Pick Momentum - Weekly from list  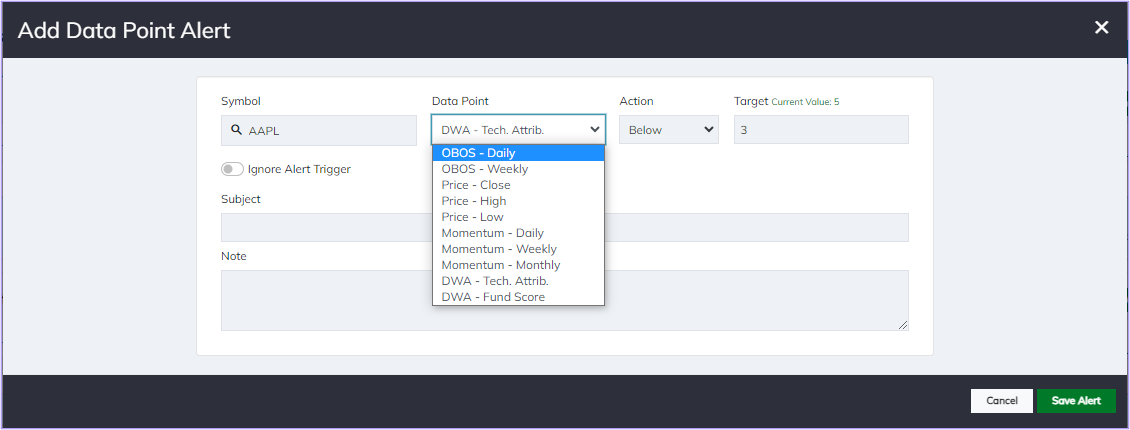(518, 249)
